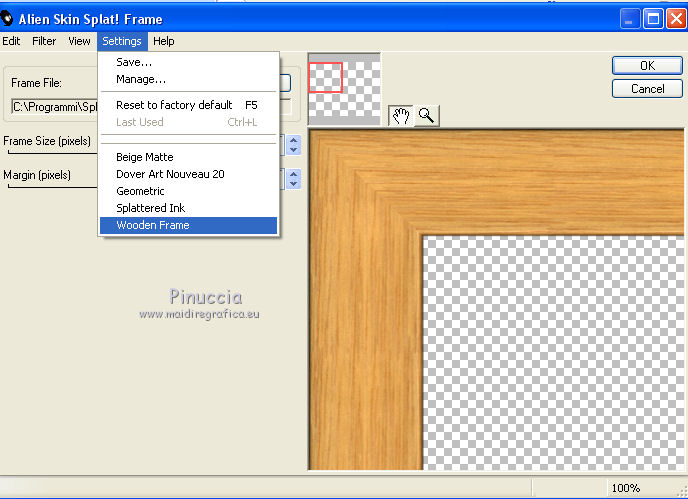Screen dimensions: 688x499
Task: Increase Frame Size with up arrow
Action: coord(294,140)
